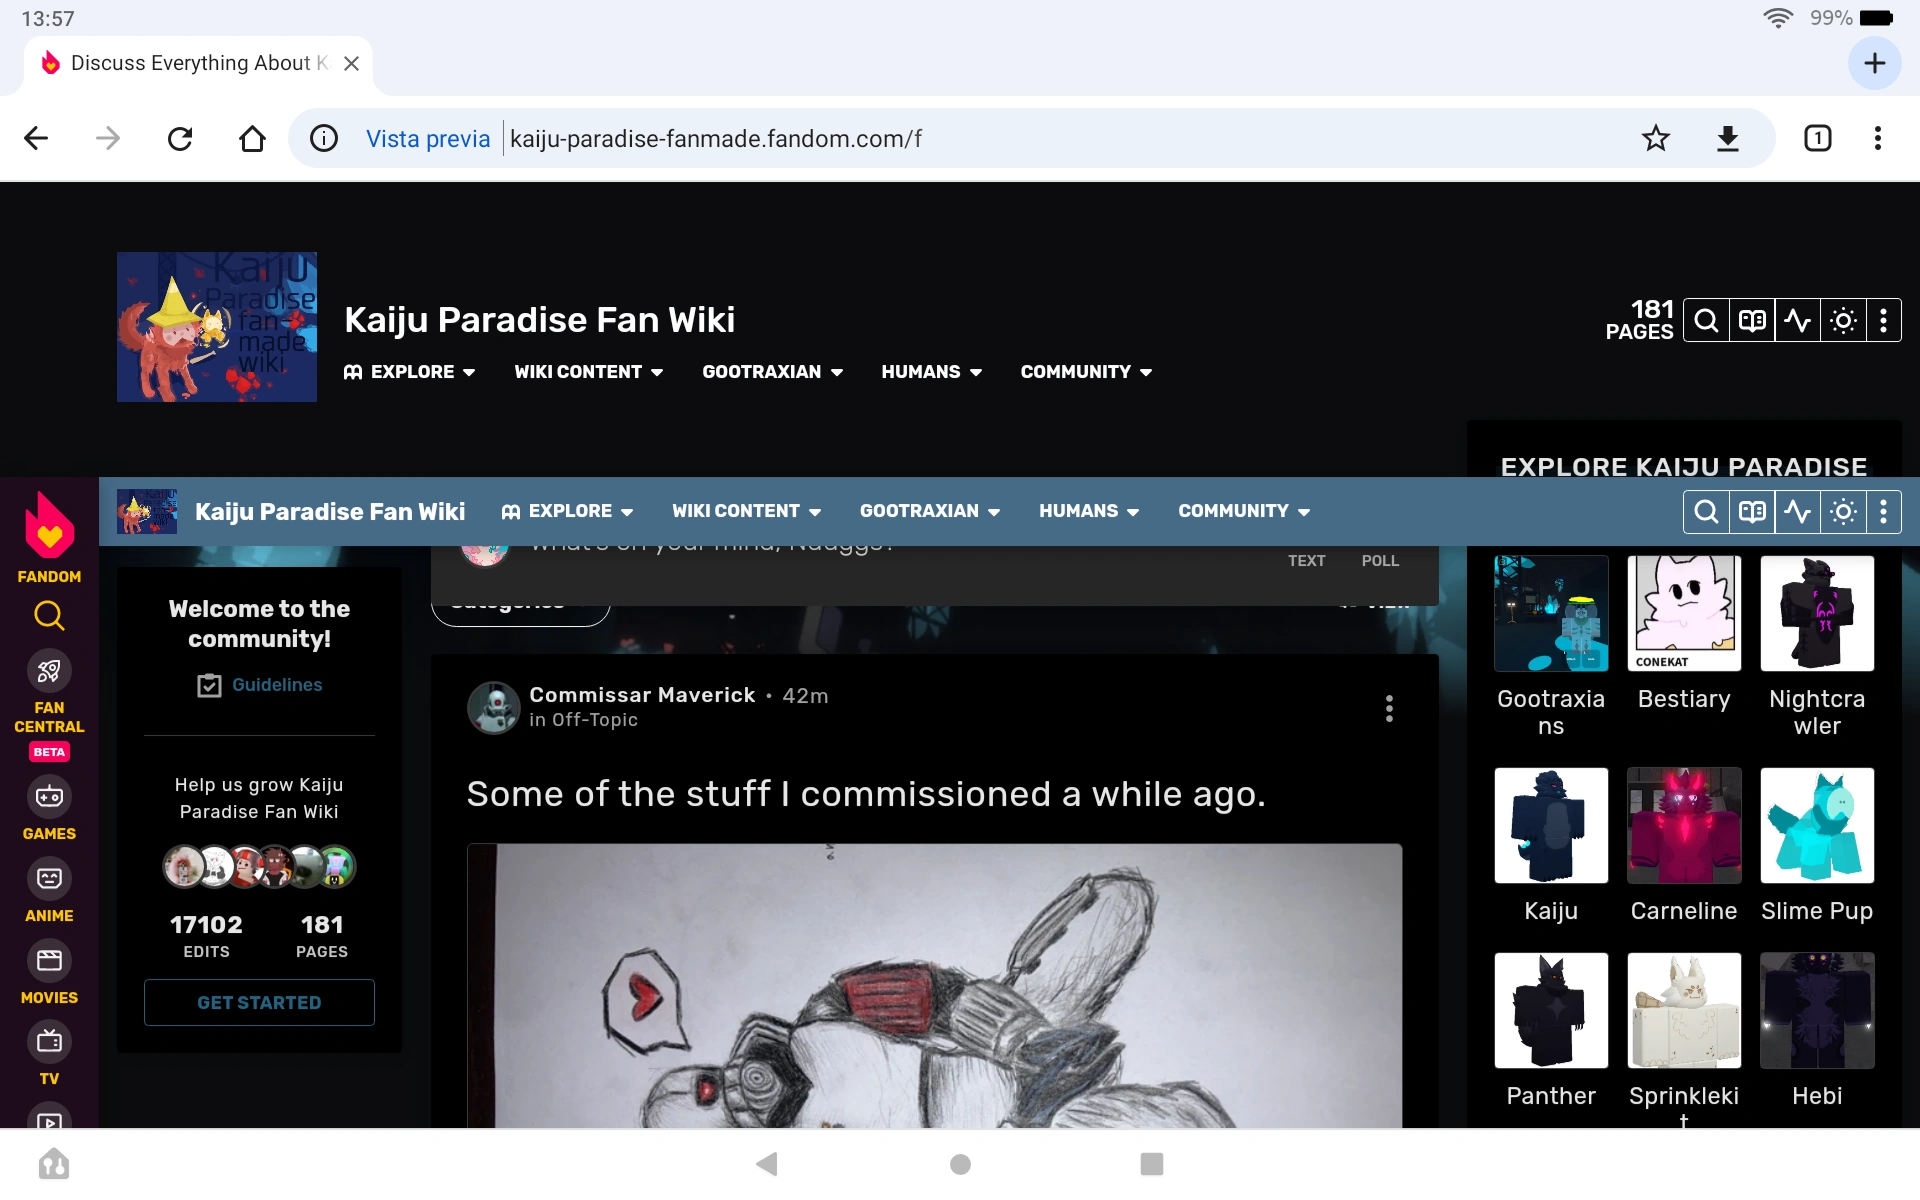
Task: Toggle light/dark theme sun icon in sticky bar
Action: pyautogui.click(x=1843, y=512)
